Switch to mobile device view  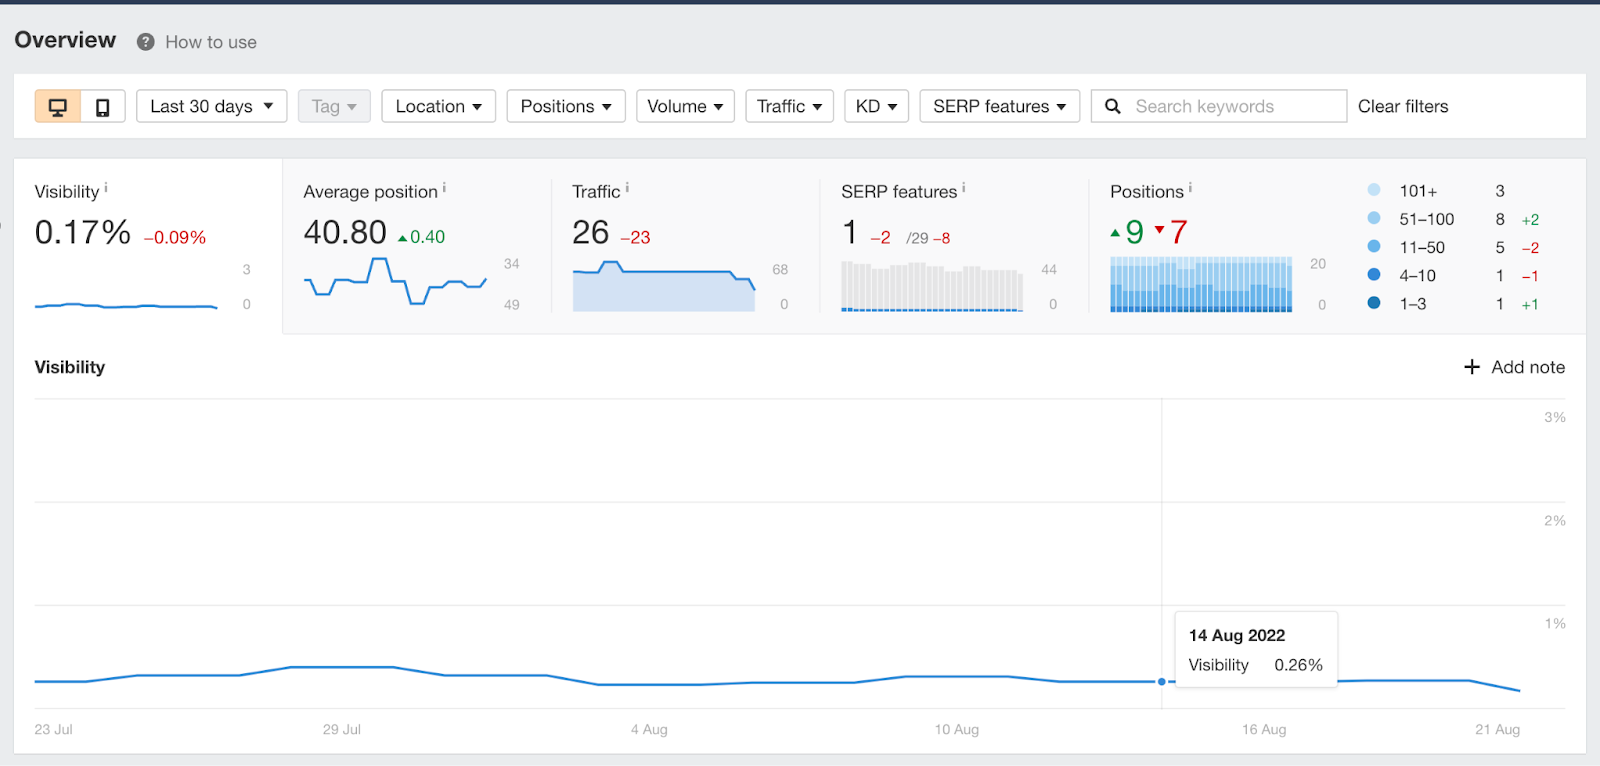point(102,106)
